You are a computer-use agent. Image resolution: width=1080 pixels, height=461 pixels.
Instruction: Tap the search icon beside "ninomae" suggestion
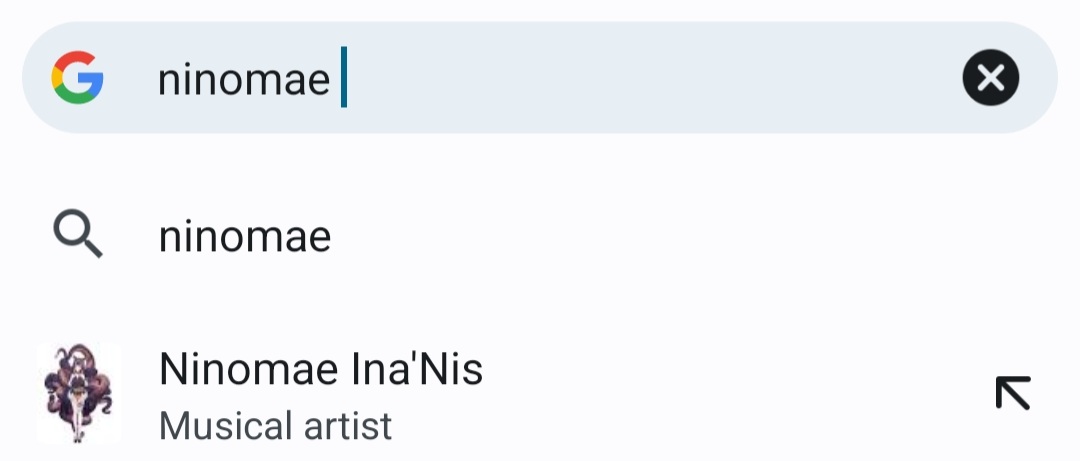78,237
